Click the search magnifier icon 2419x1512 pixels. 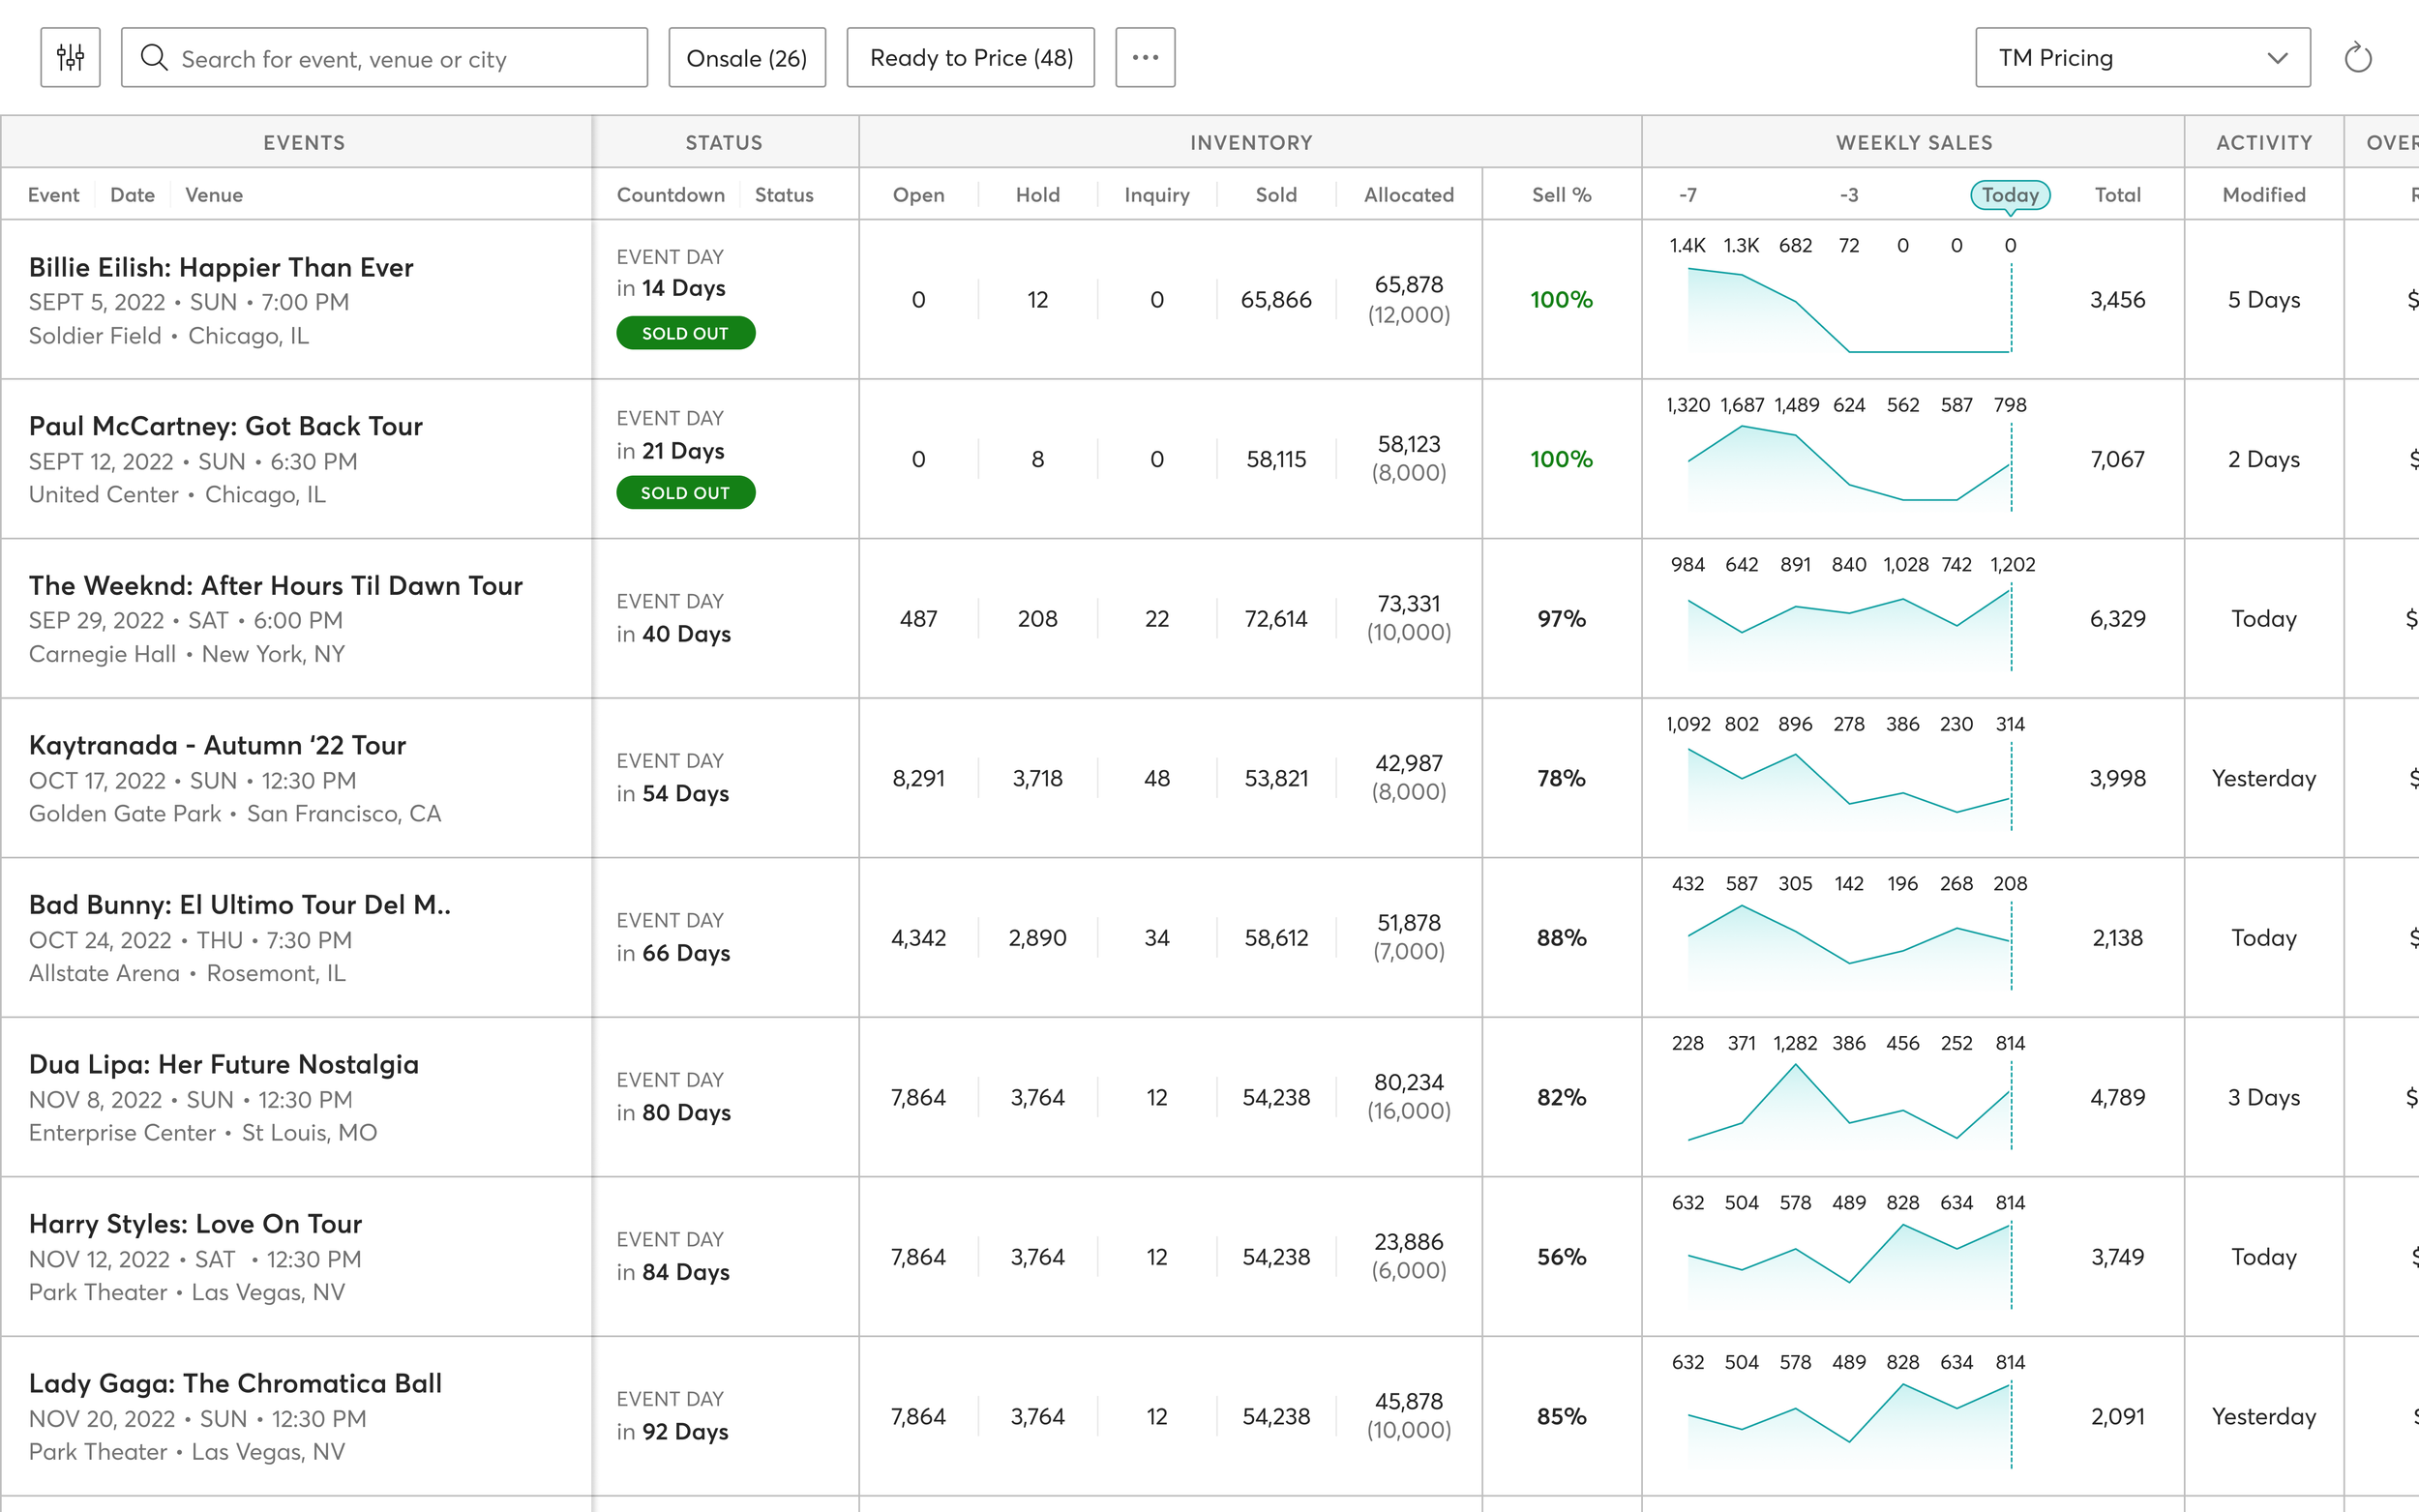(154, 58)
